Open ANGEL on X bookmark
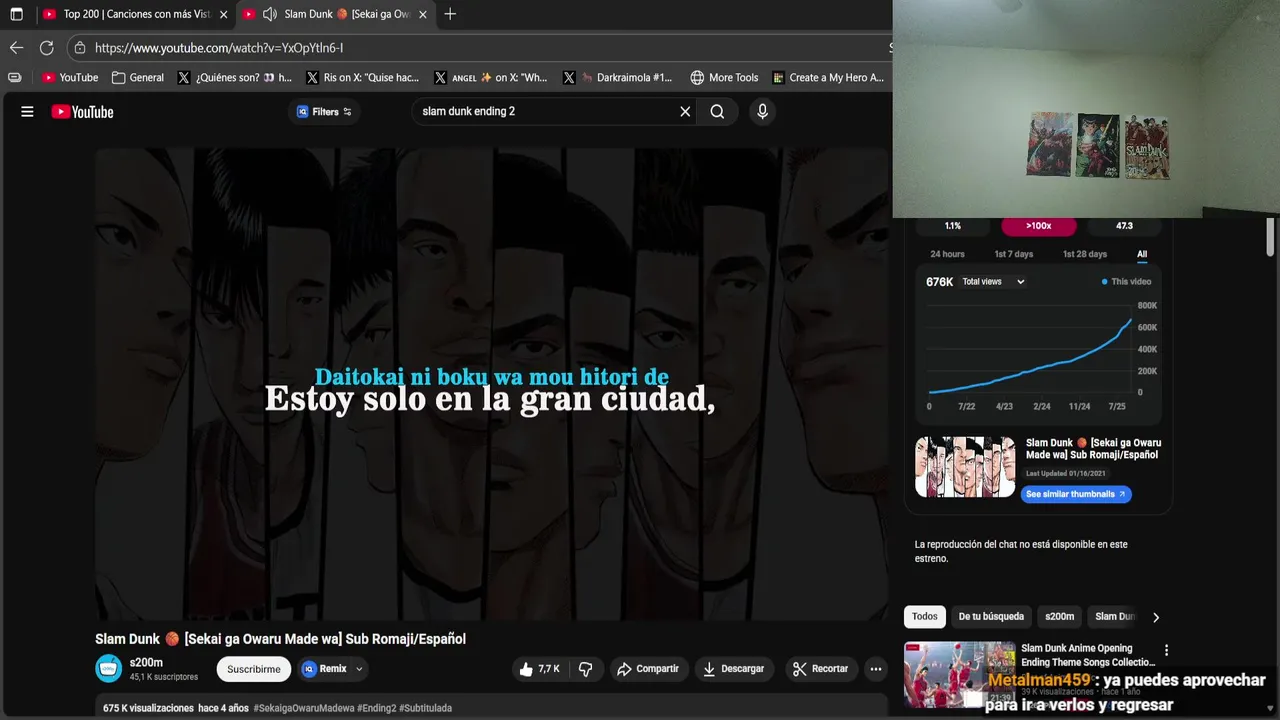 tap(490, 77)
